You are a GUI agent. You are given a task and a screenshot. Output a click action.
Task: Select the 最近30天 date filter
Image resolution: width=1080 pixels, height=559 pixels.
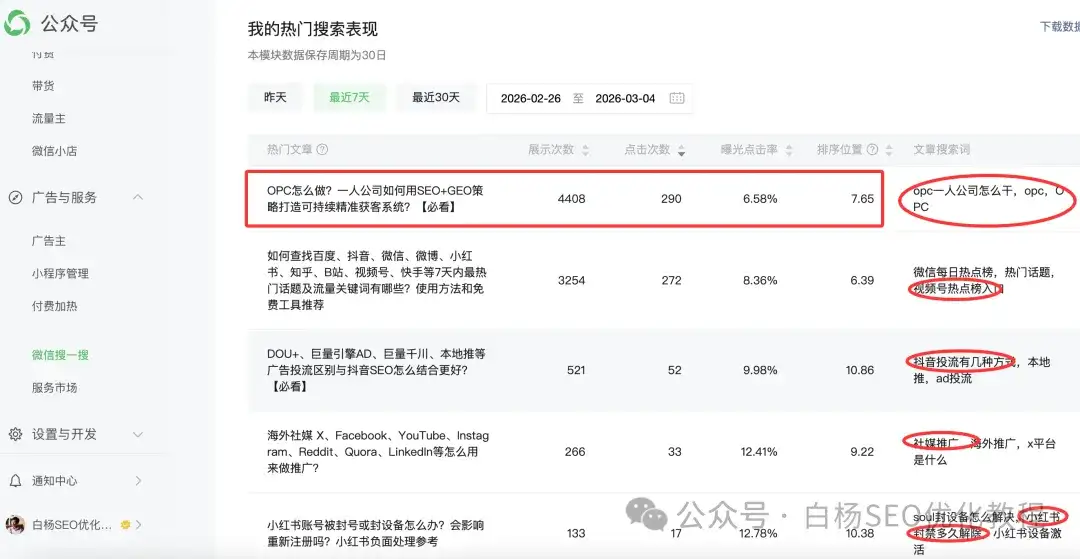(x=436, y=98)
